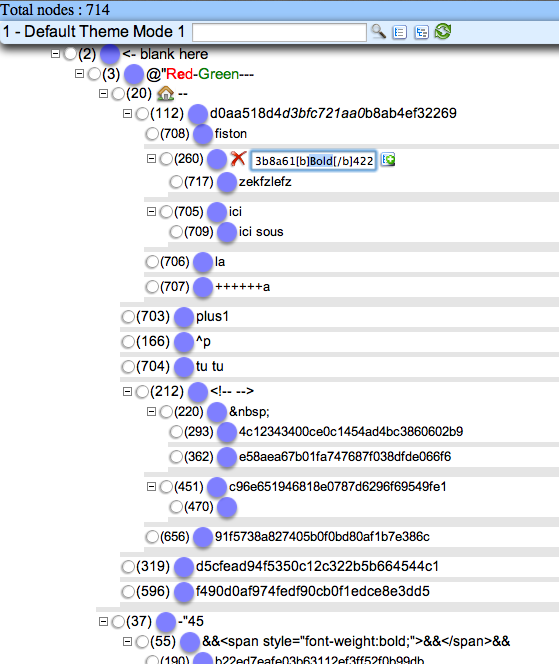The image size is (559, 664).
Task: Click the blue circle of node 3
Action: coord(134,74)
